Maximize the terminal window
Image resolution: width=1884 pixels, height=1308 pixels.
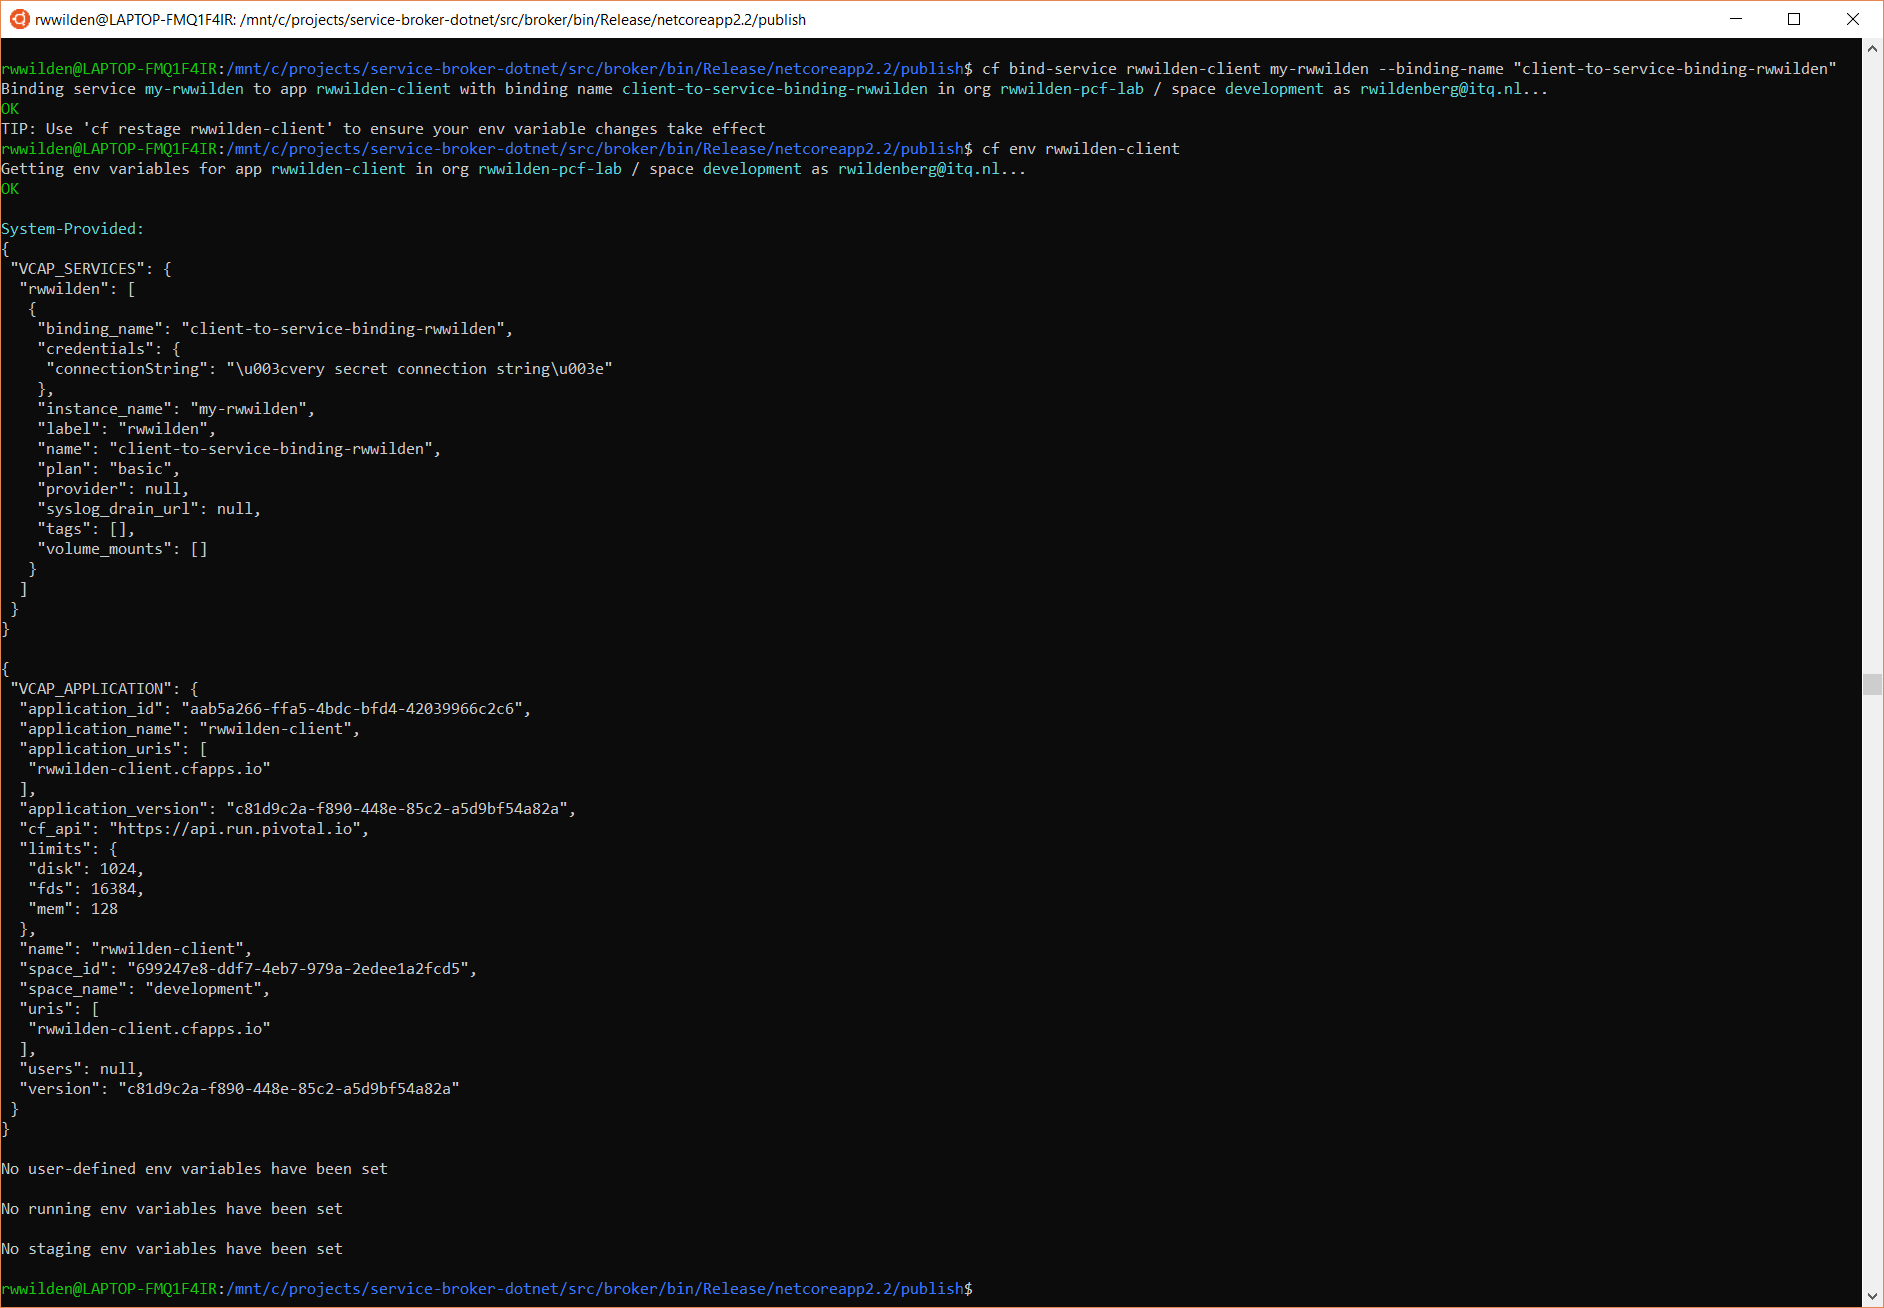(x=1794, y=19)
